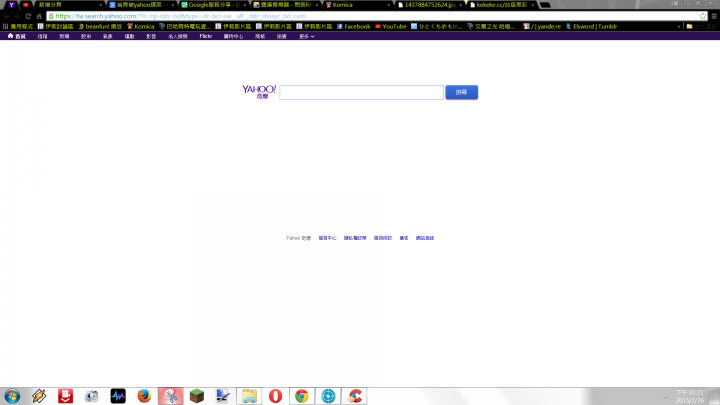Open the Komica bookmark
The width and height of the screenshot is (720, 405).
point(141,27)
